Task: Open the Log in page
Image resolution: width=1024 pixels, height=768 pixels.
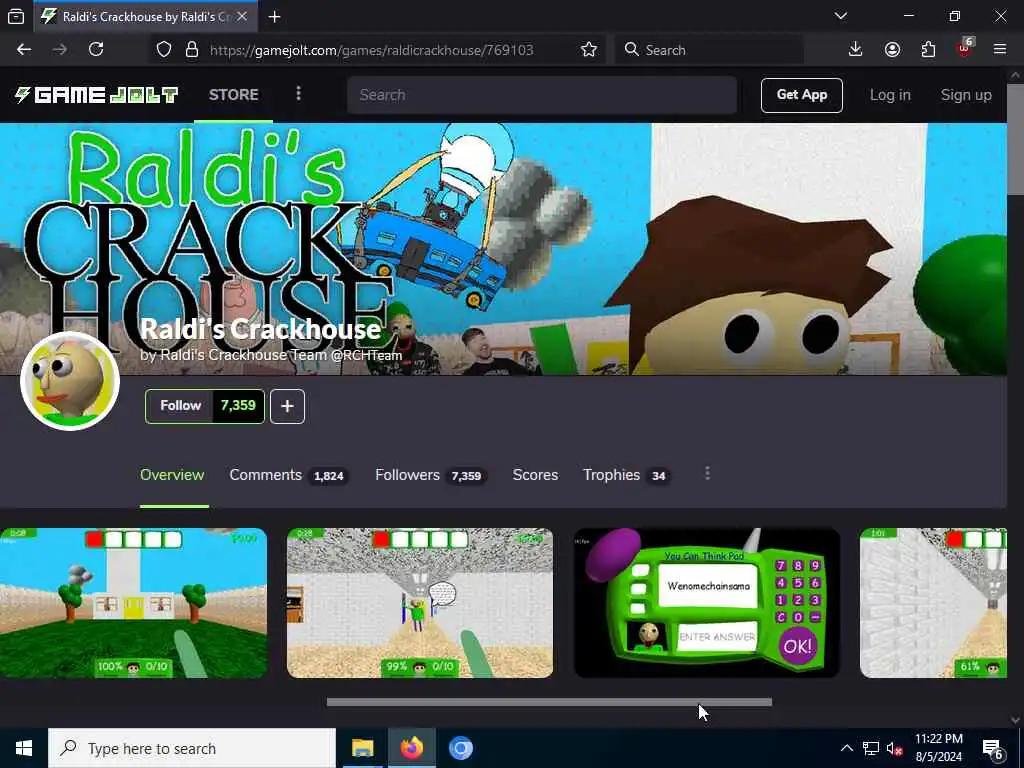Action: [x=889, y=95]
